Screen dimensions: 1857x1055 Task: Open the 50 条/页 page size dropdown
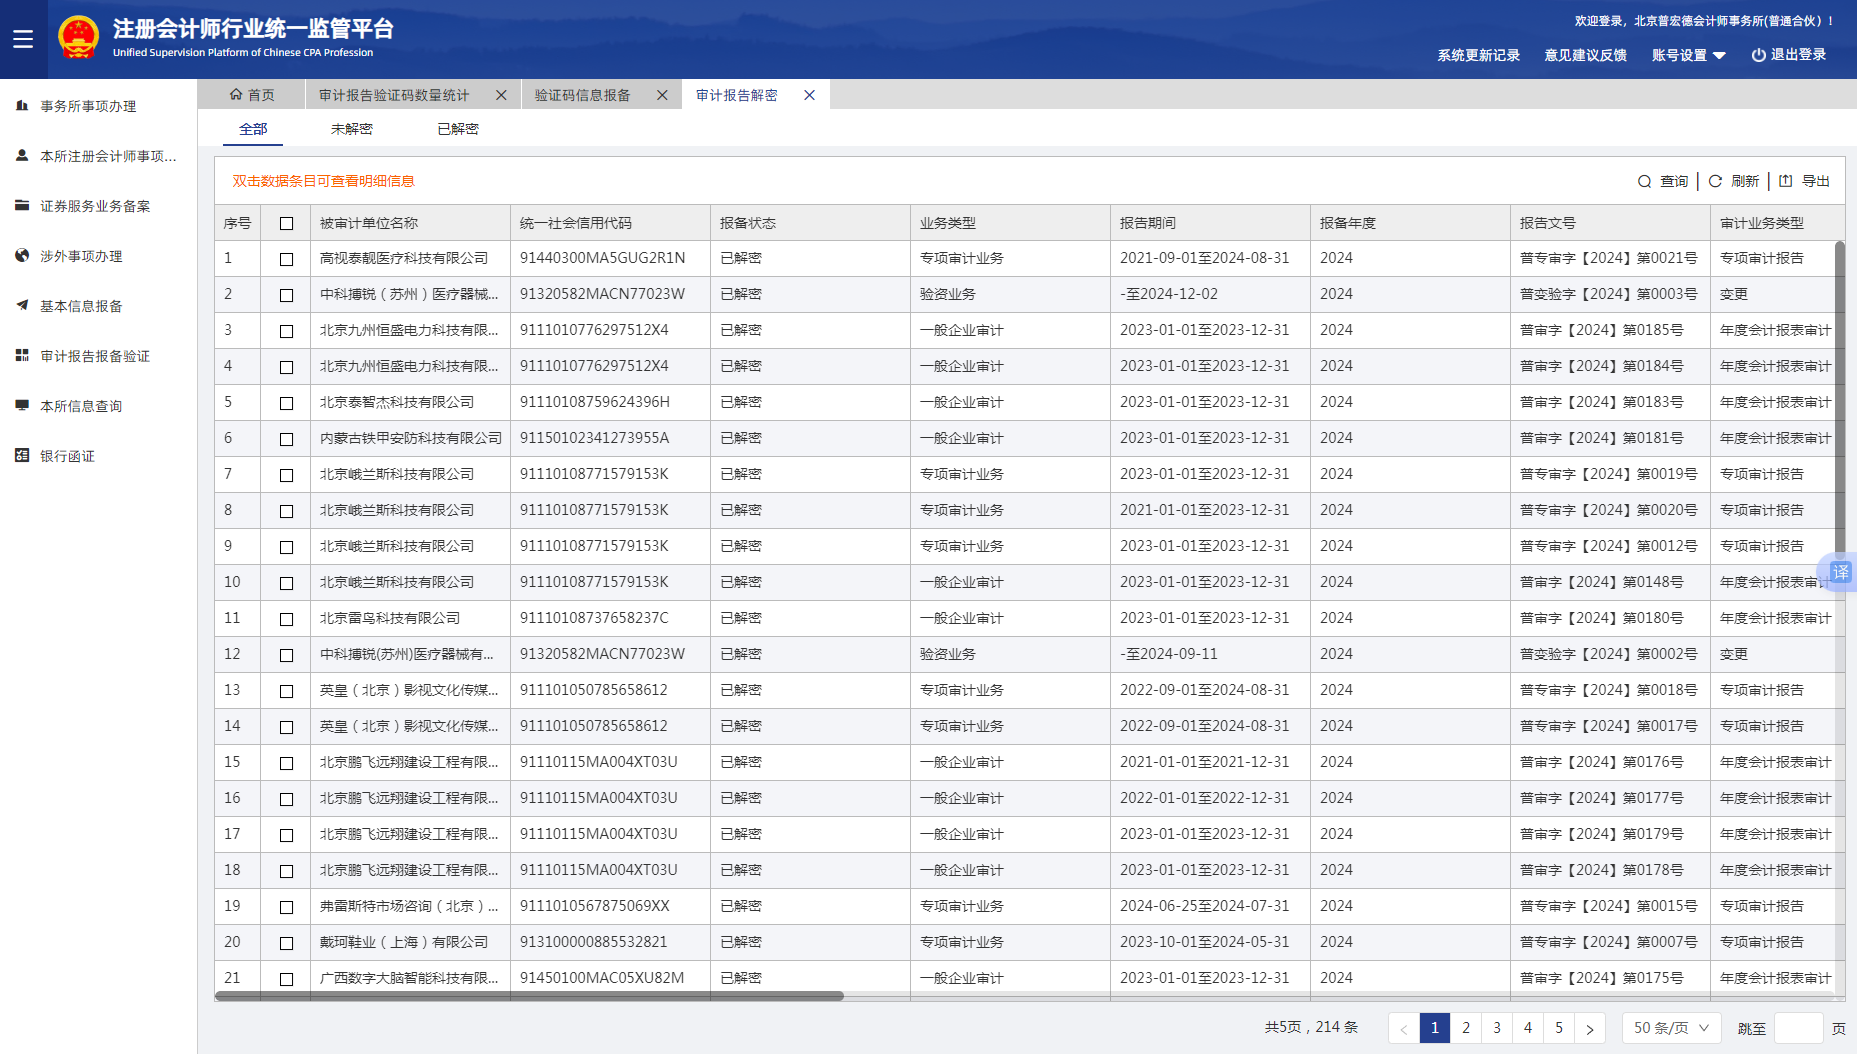click(1671, 1028)
